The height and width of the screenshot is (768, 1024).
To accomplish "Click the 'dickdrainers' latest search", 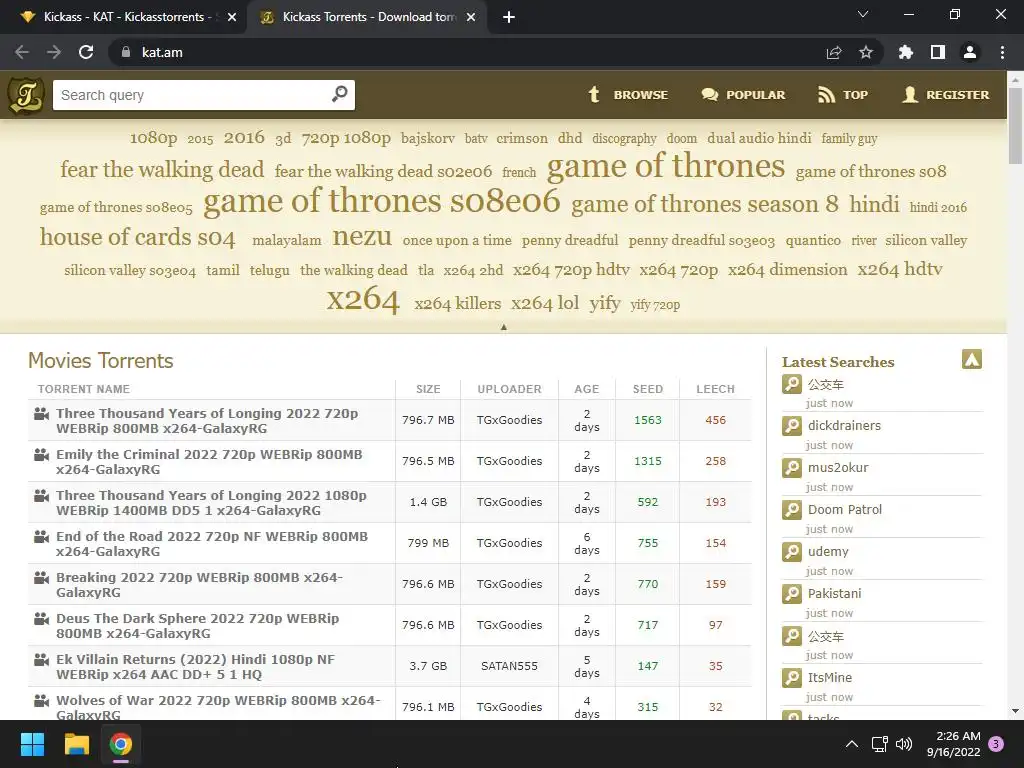I will [x=844, y=426].
